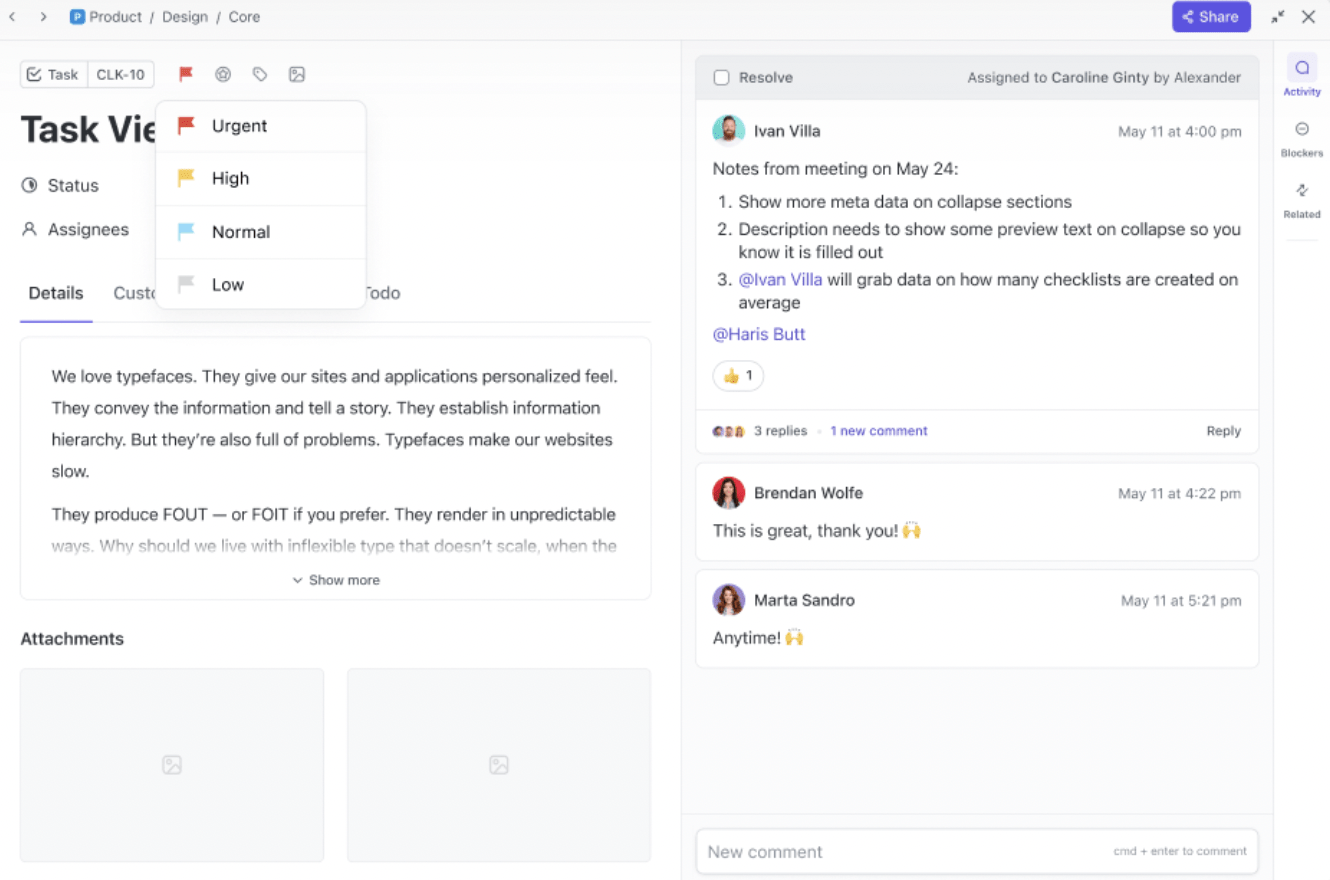Click the tag icon in task header
Screen dimensions: 1330x880
(260, 74)
